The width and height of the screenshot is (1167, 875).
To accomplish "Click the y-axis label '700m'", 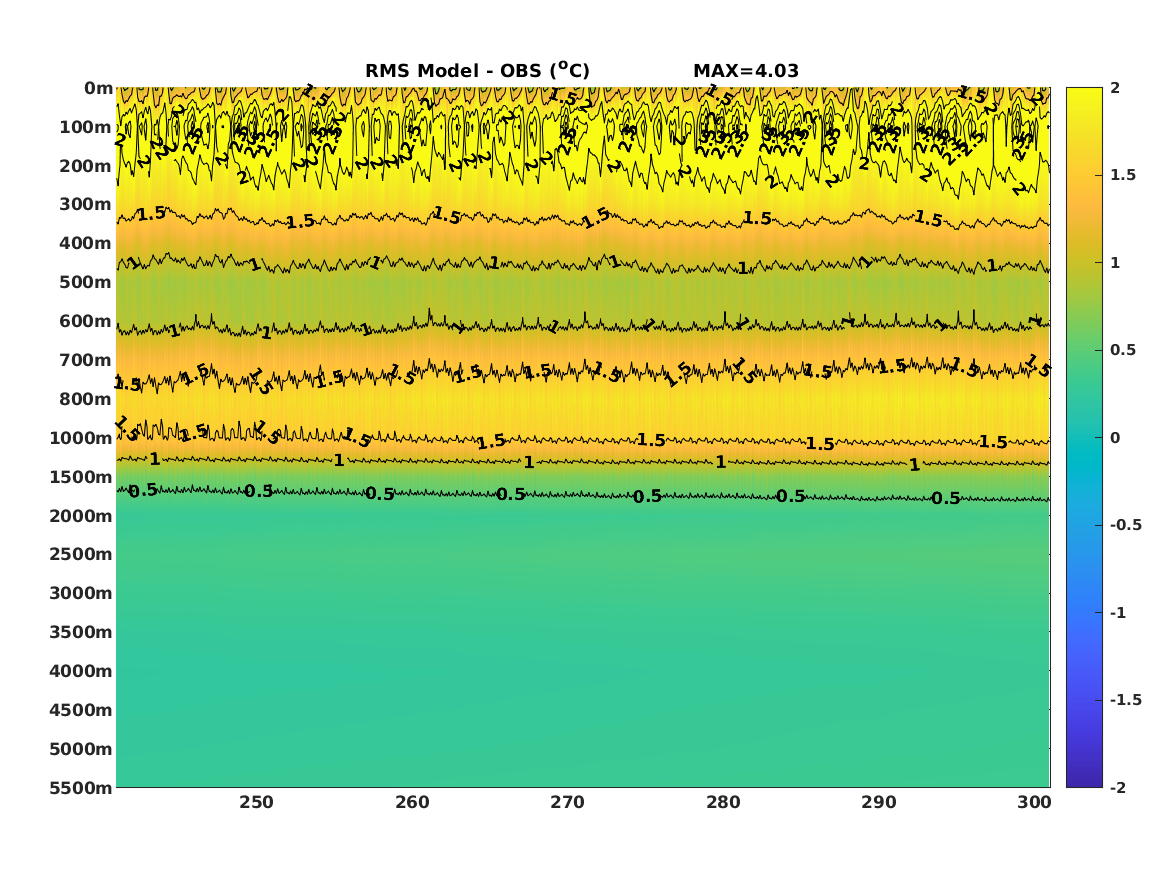I will coord(86,360).
